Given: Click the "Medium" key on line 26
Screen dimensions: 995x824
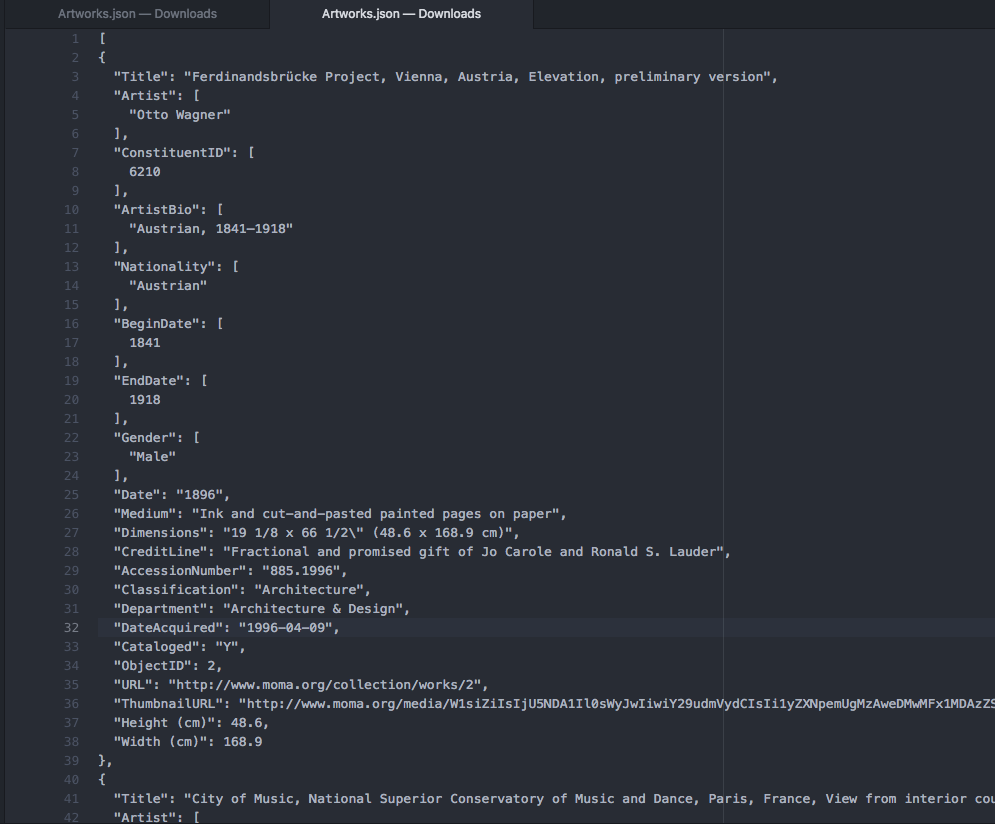Looking at the screenshot, I should tap(145, 514).
